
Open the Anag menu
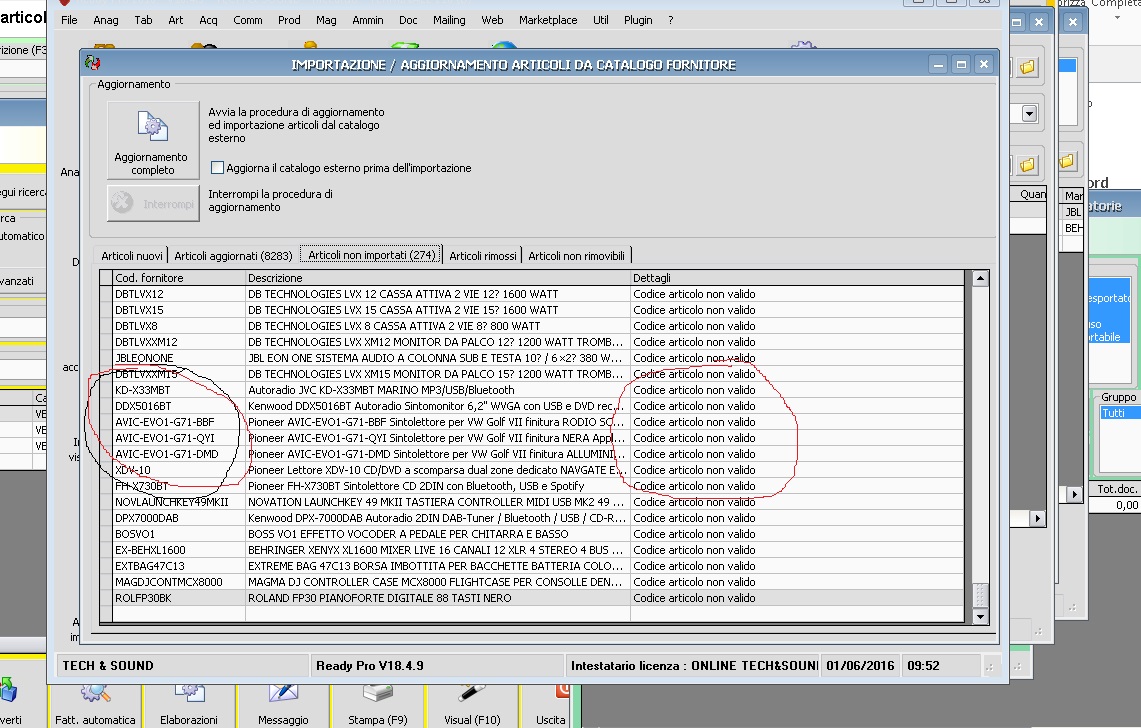pos(106,20)
